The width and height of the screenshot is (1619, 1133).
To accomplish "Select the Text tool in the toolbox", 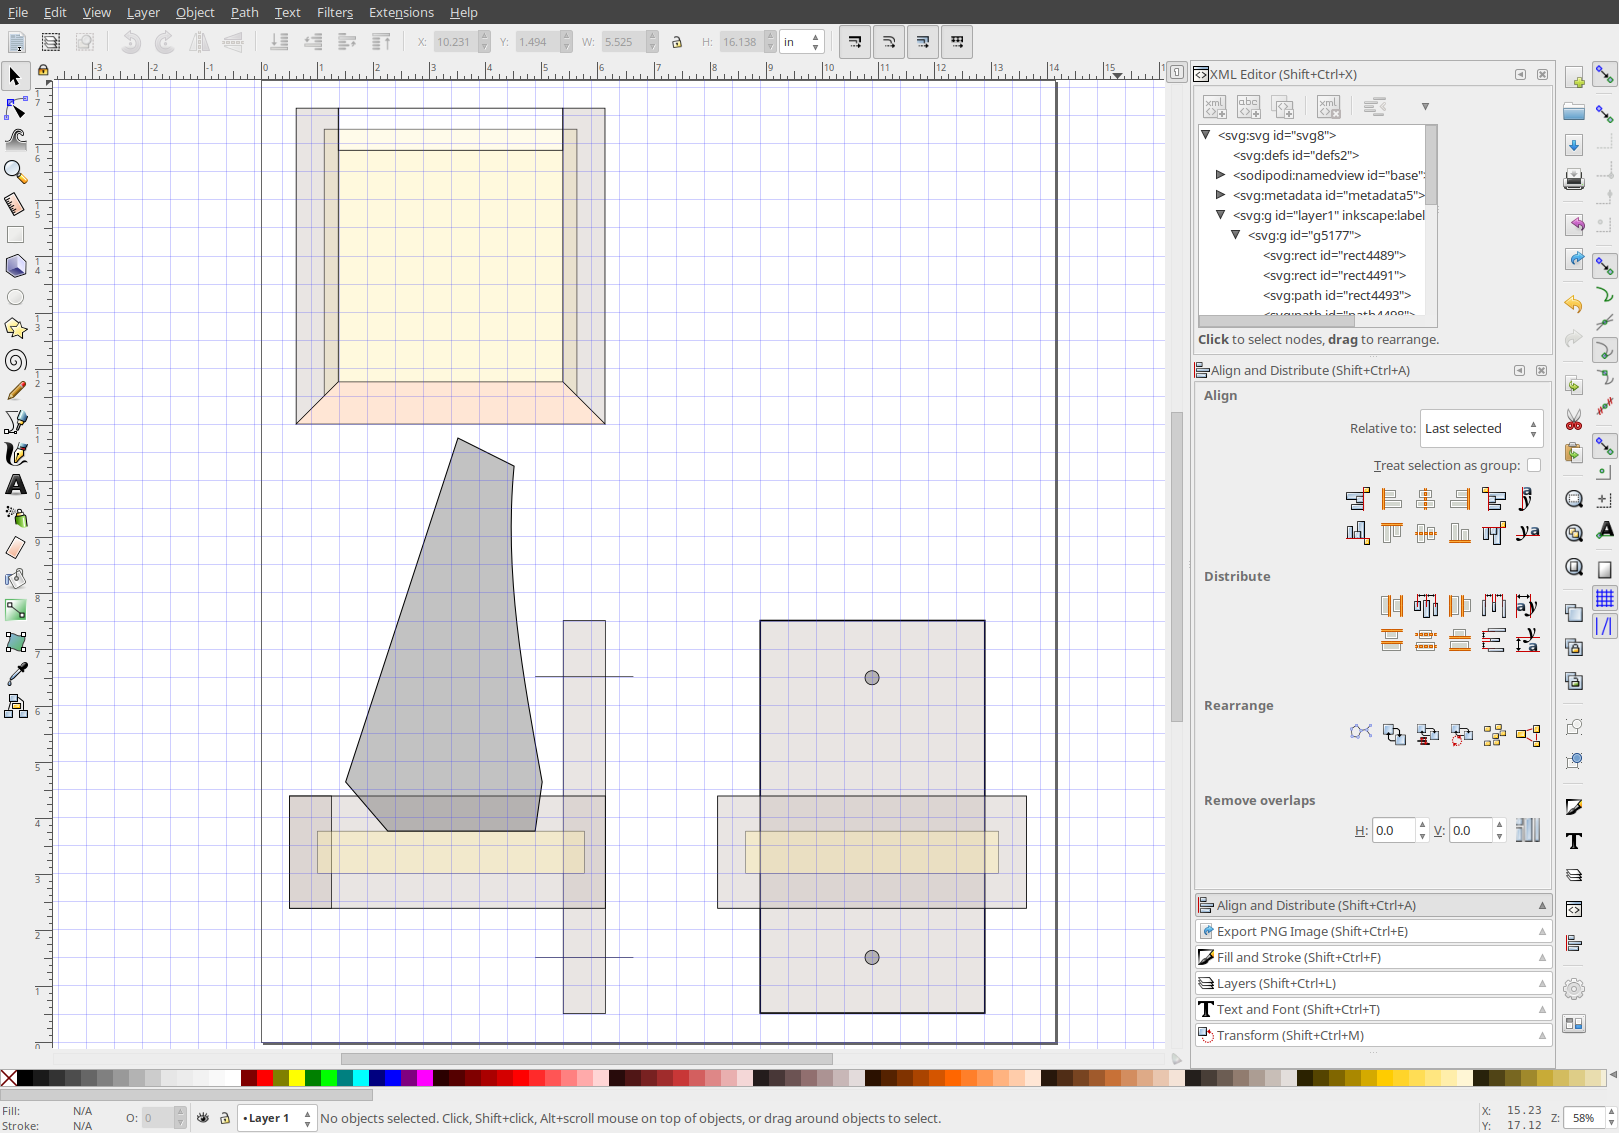I will pyautogui.click(x=16, y=485).
